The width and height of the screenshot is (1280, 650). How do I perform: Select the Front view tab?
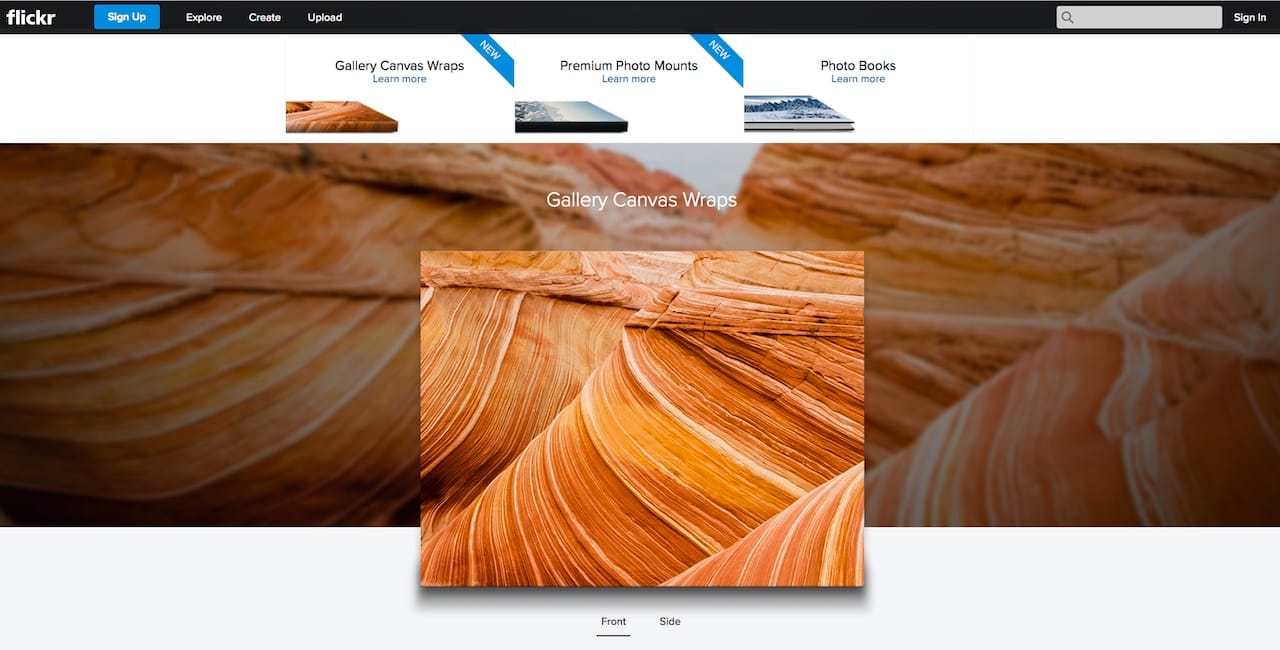[613, 621]
